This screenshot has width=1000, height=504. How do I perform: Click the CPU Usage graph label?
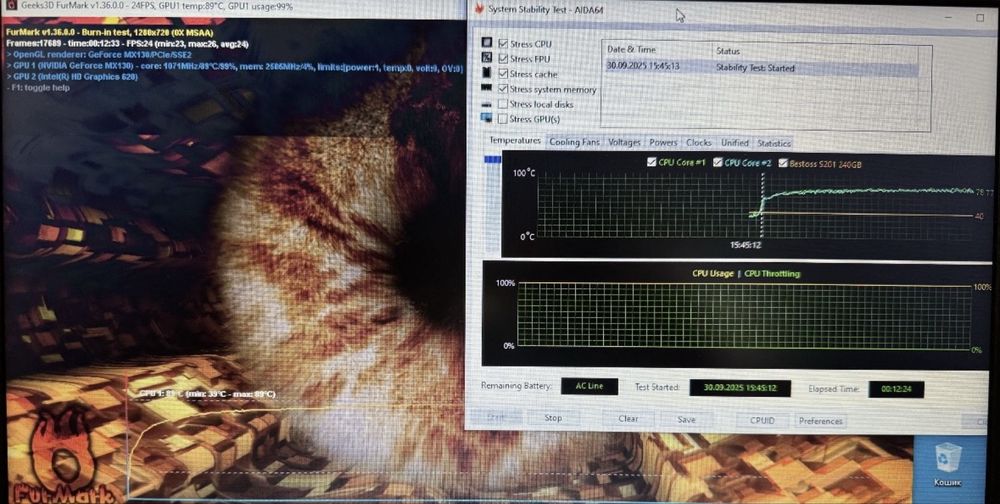[x=712, y=273]
